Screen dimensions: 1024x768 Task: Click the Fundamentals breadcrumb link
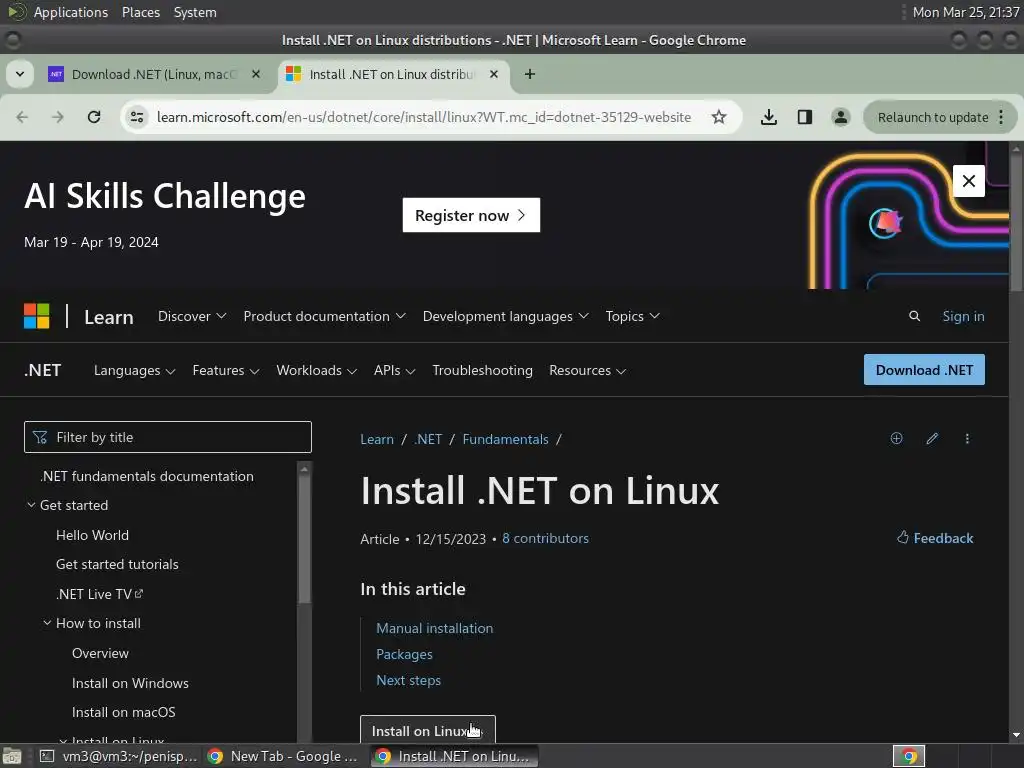pyautogui.click(x=505, y=439)
